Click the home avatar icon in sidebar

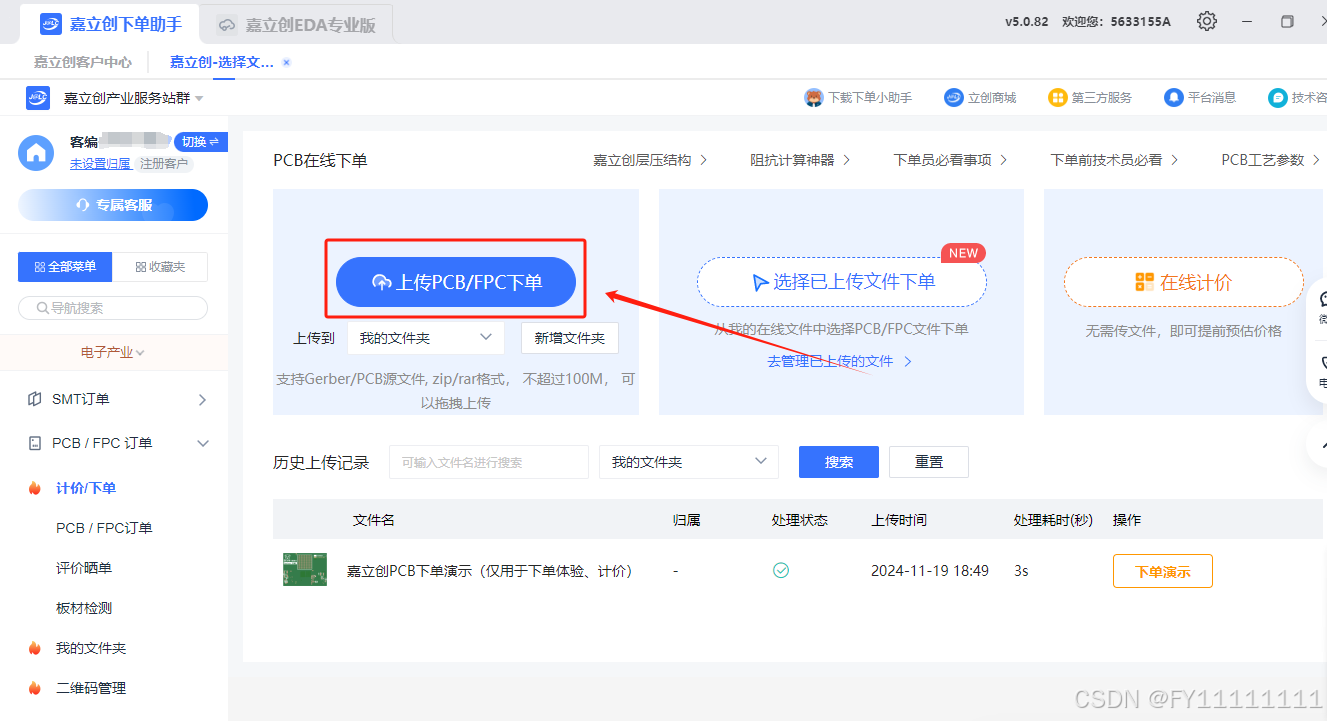[x=37, y=153]
